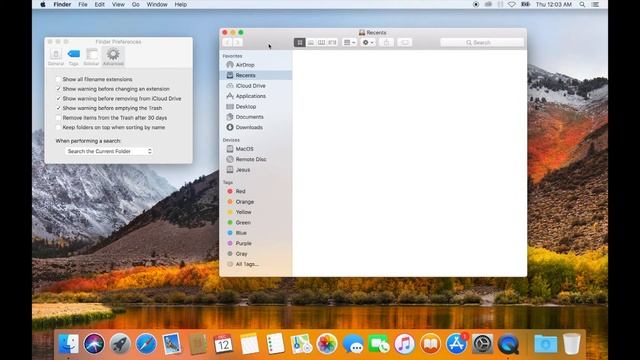Click the menu bar clock Thu 12:03 AM
This screenshot has height=360, width=640.
553,4
